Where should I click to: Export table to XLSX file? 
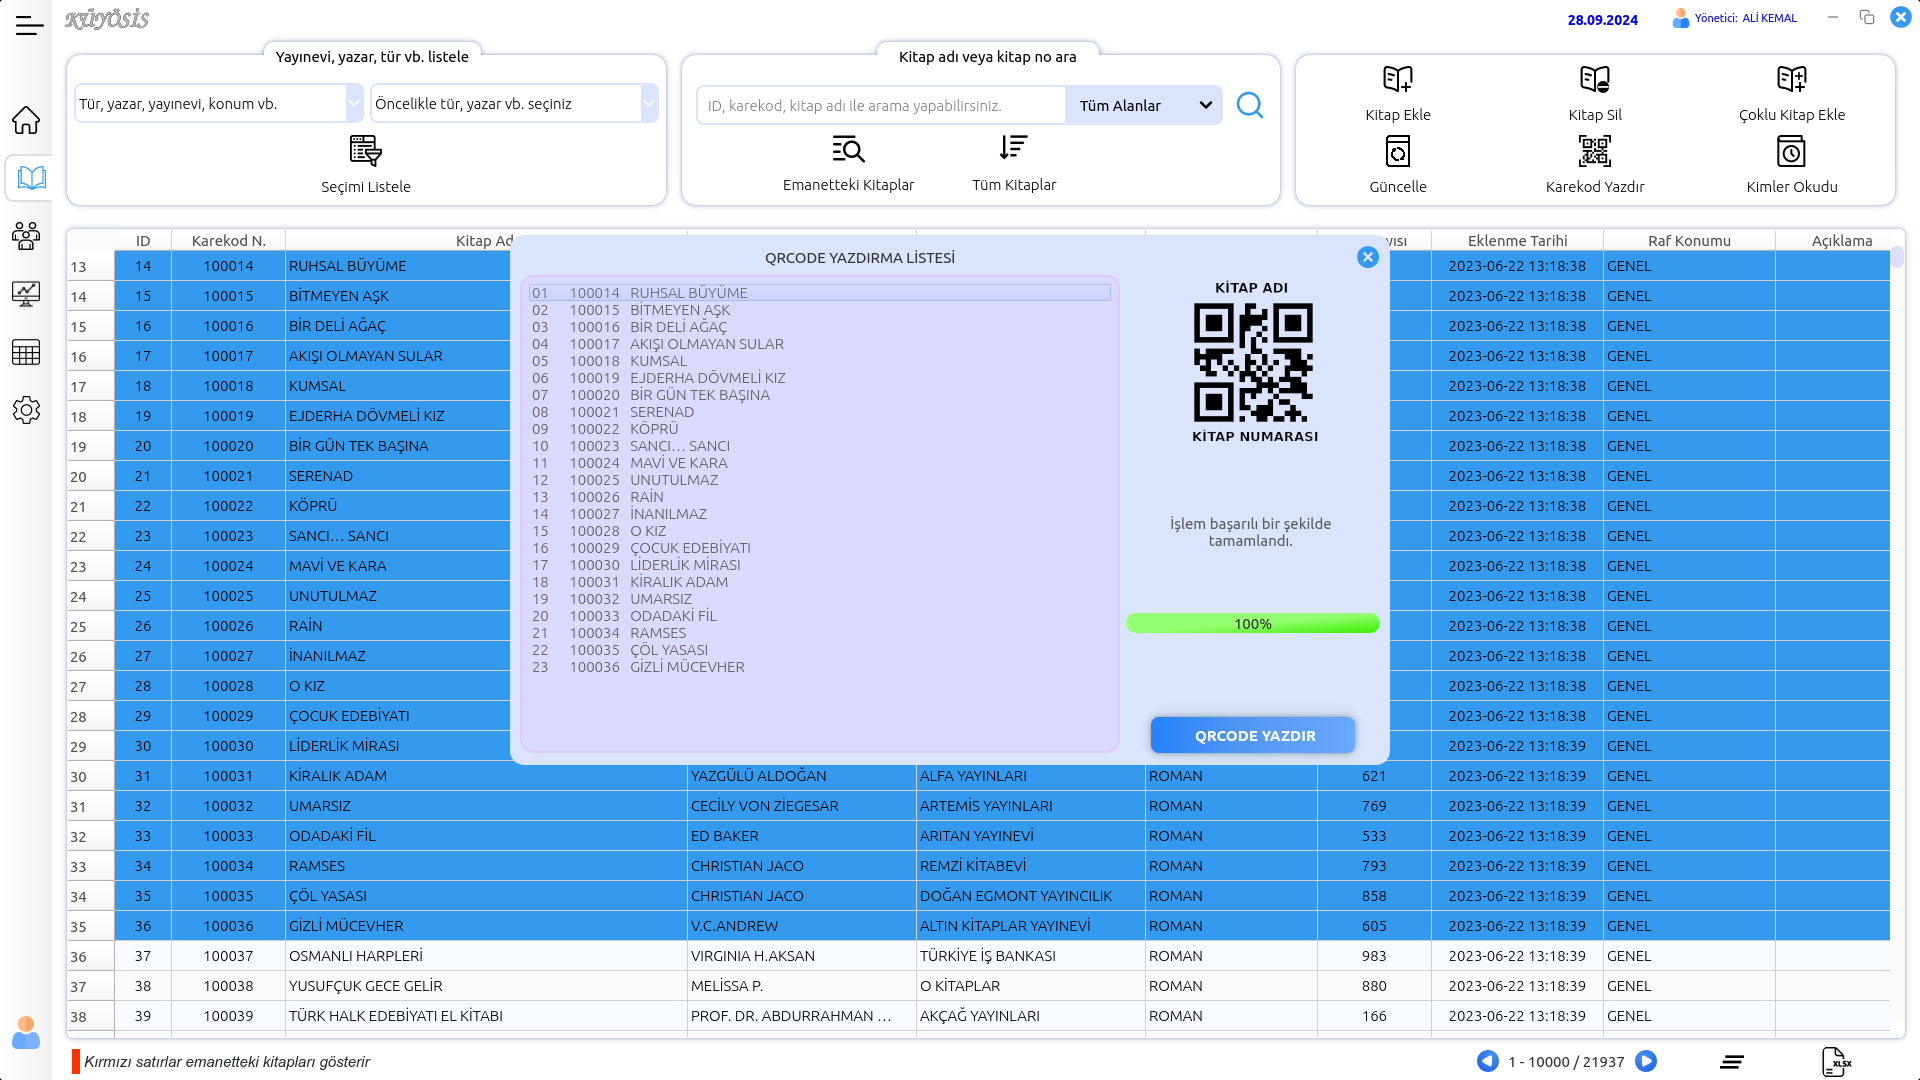coord(1836,1062)
